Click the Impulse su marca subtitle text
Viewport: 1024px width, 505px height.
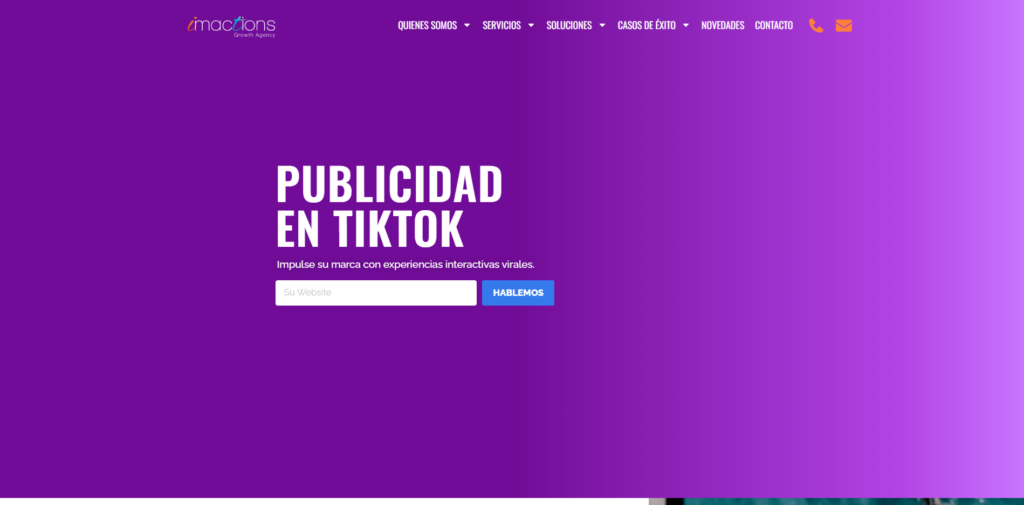[405, 265]
